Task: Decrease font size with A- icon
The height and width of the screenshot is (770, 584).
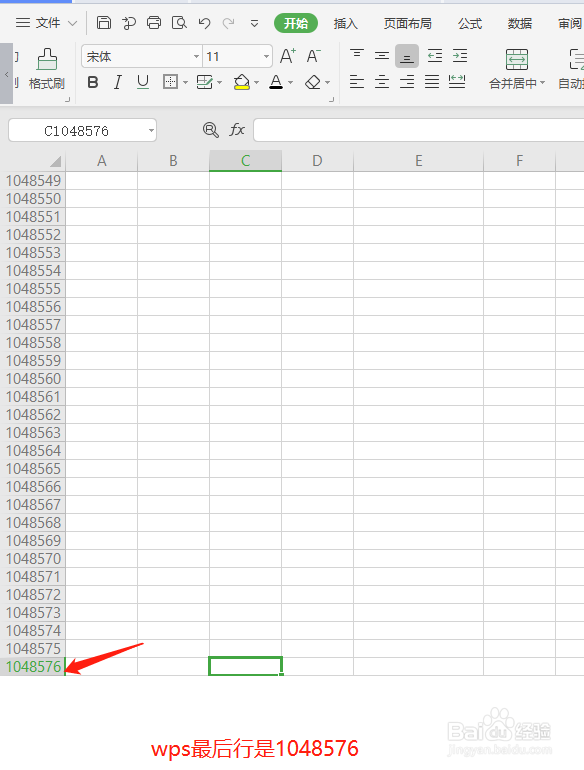Action: [x=313, y=56]
